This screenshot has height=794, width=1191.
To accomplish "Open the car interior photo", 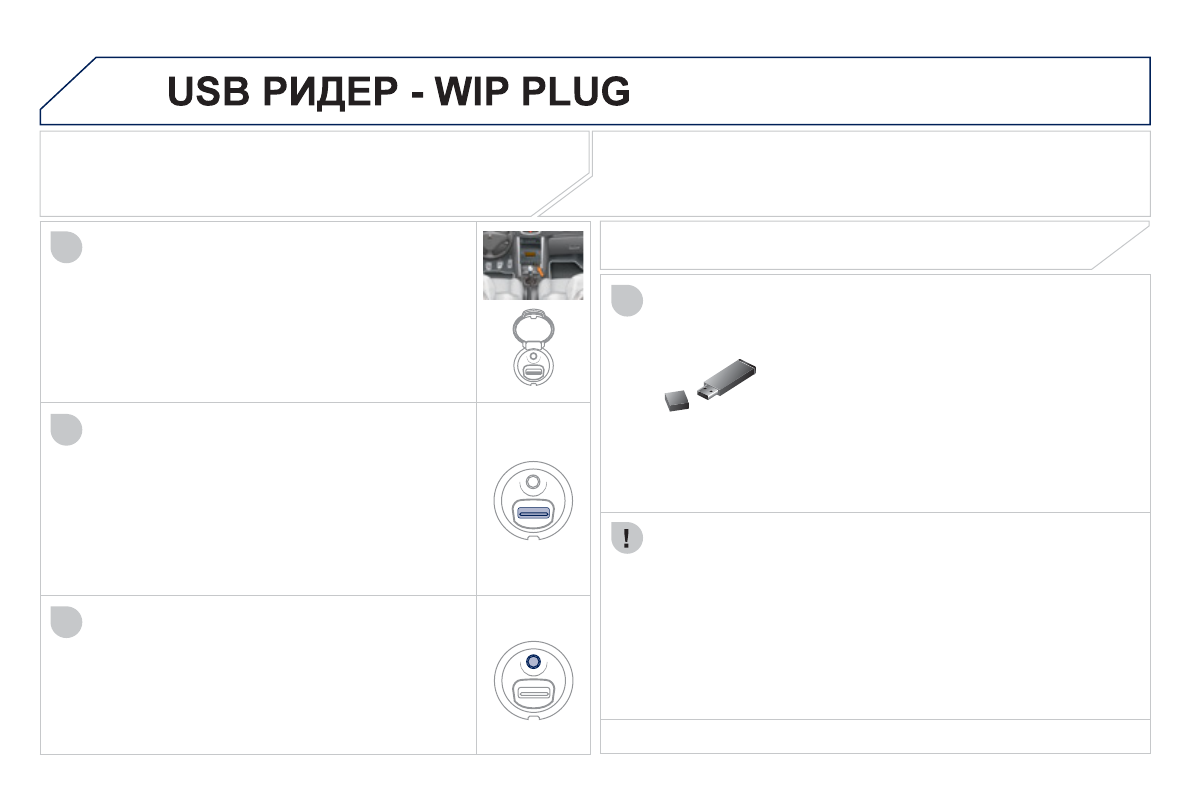I will pyautogui.click(x=533, y=265).
